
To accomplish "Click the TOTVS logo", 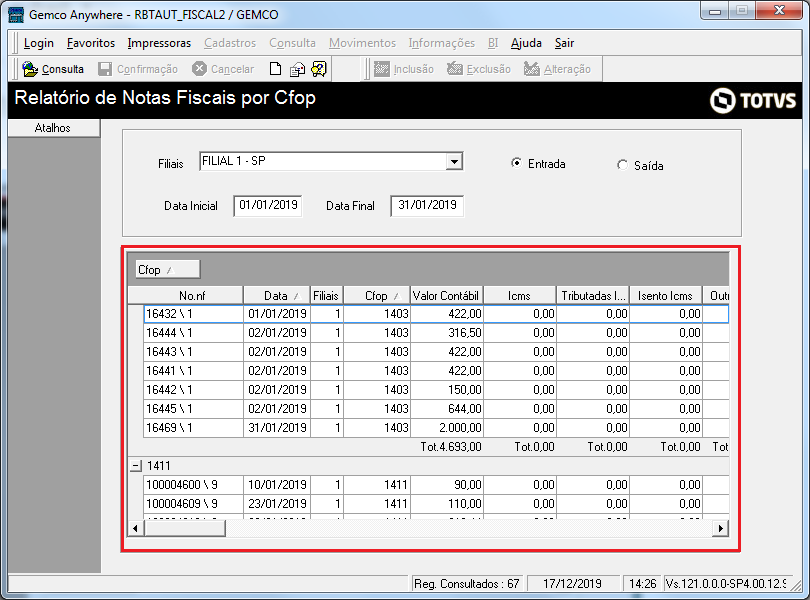I will pos(753,100).
